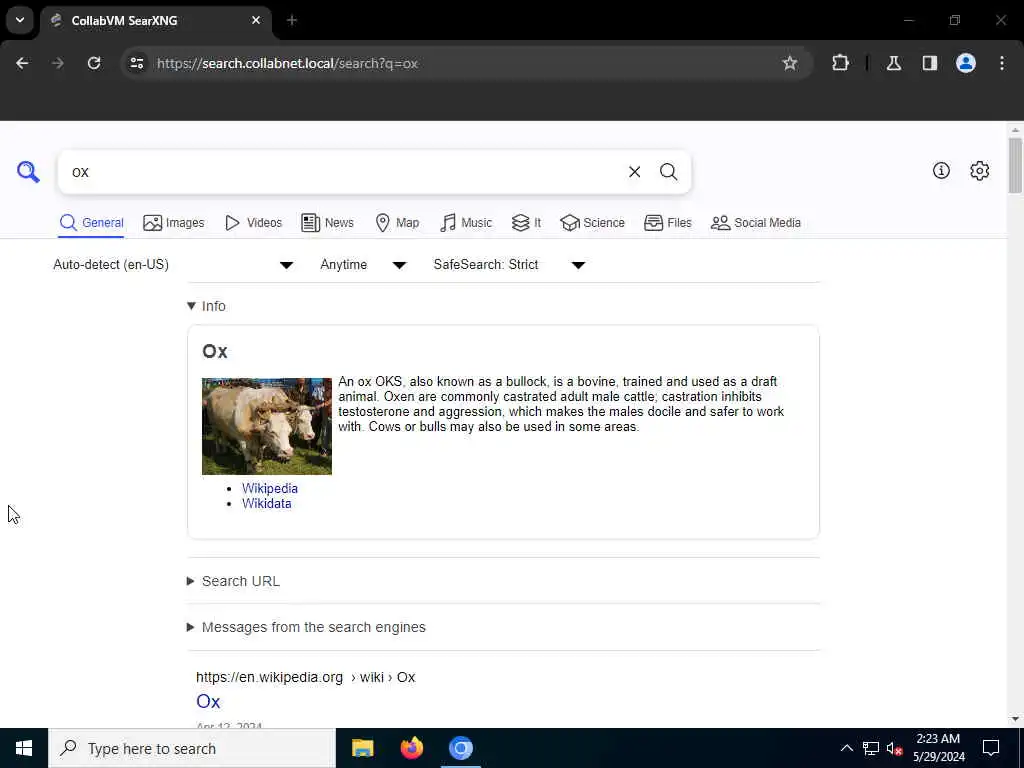The width and height of the screenshot is (1024, 768).
Task: View site information icon in address bar
Action: coord(136,63)
